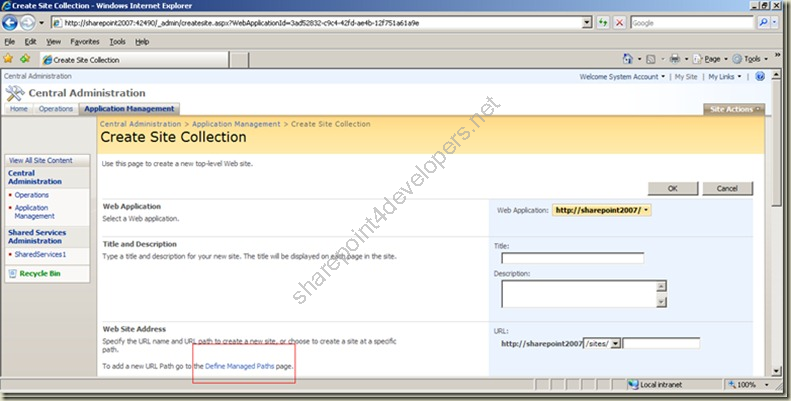Click the Add to Favorites icon
Image resolution: width=791 pixels, height=401 pixels.
(x=25, y=59)
